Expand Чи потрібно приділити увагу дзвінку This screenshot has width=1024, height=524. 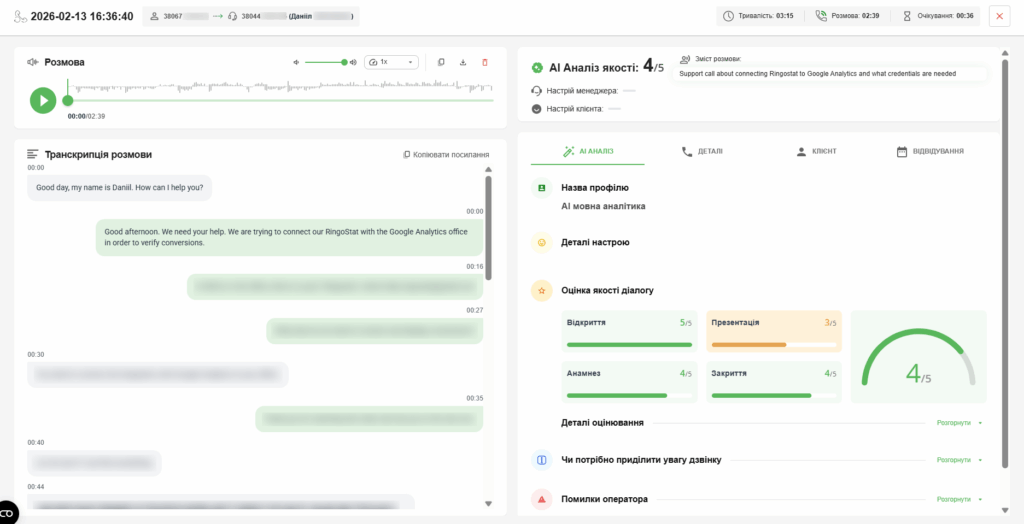coord(959,460)
